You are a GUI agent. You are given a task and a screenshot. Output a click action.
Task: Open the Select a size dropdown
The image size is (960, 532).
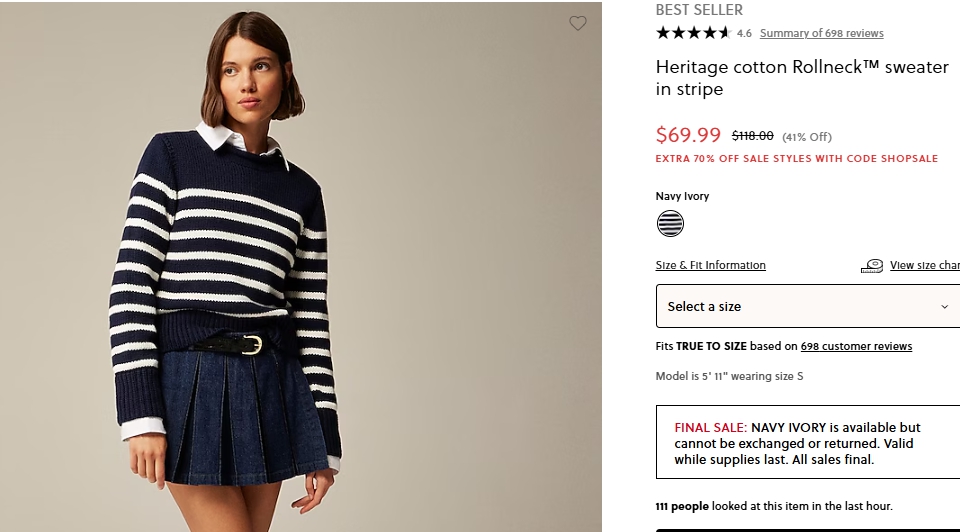pos(808,306)
